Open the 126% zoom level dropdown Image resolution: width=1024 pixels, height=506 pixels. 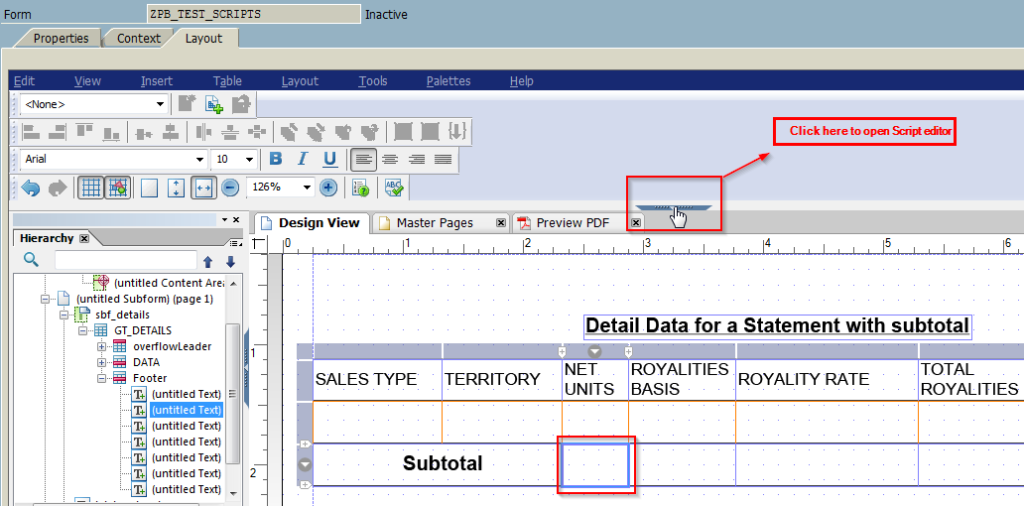(x=308, y=188)
